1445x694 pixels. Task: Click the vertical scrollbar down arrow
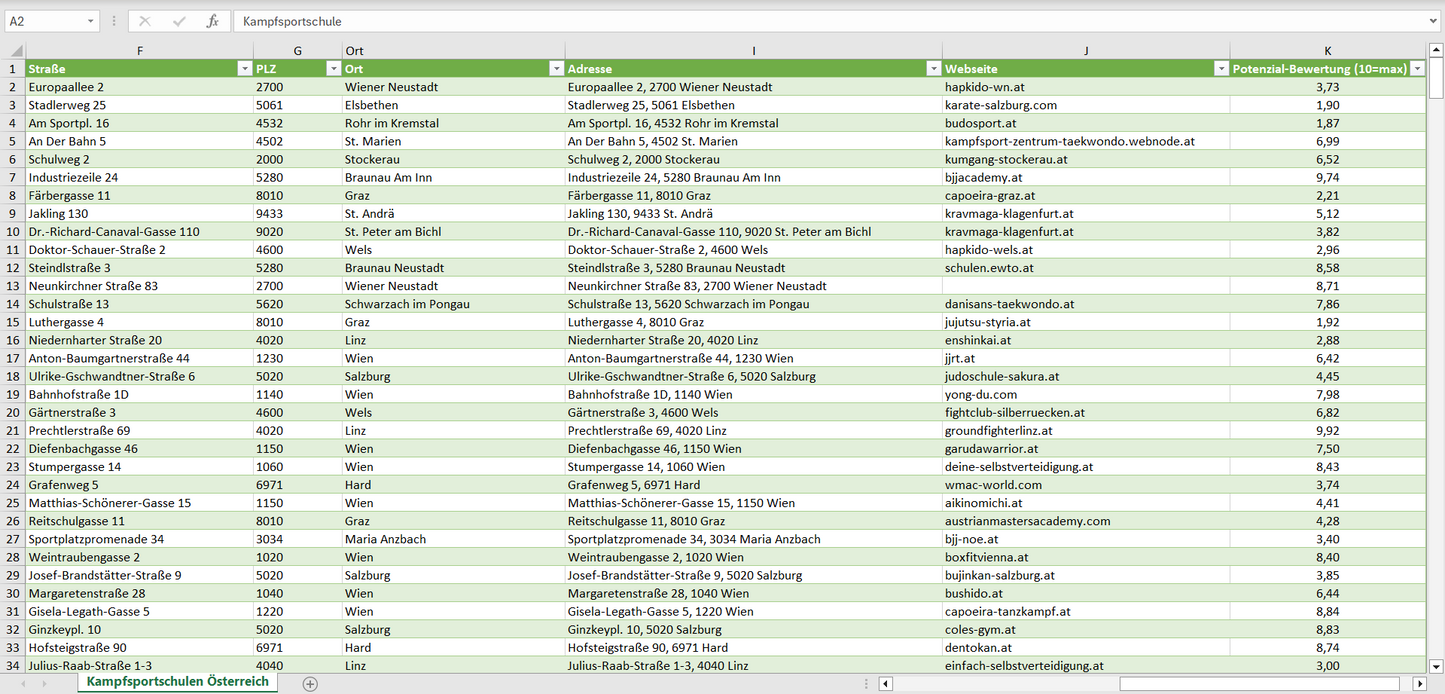(x=1436, y=665)
